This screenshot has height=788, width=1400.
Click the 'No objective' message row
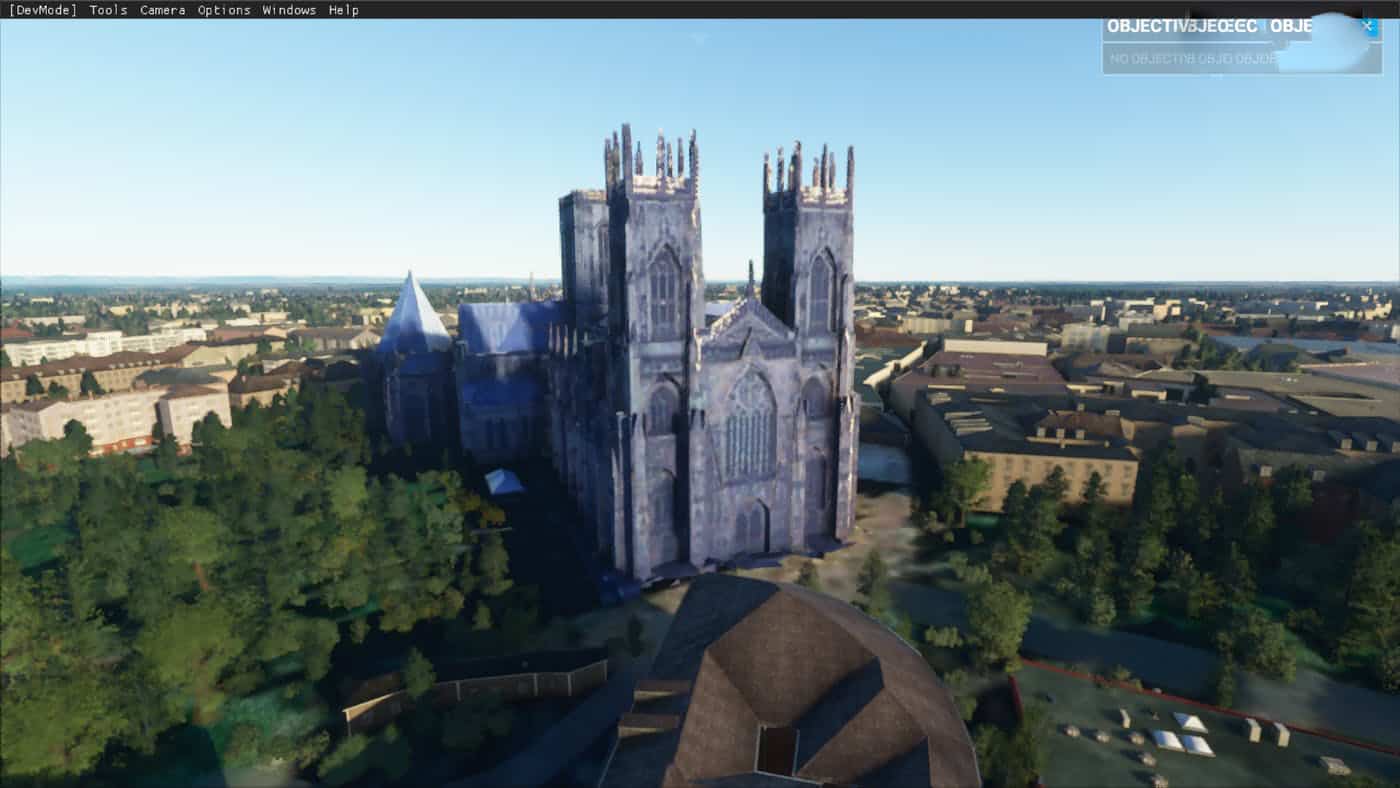(x=1190, y=59)
